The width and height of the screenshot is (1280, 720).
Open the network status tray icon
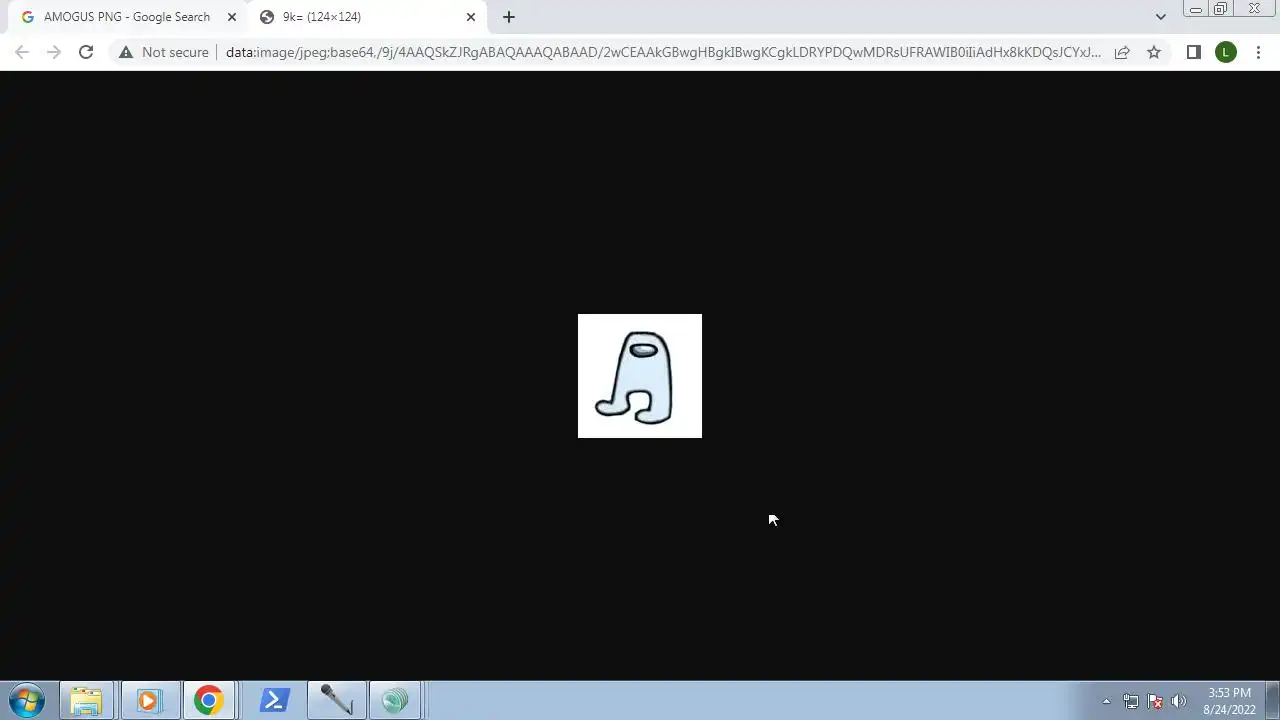pyautogui.click(x=1131, y=701)
